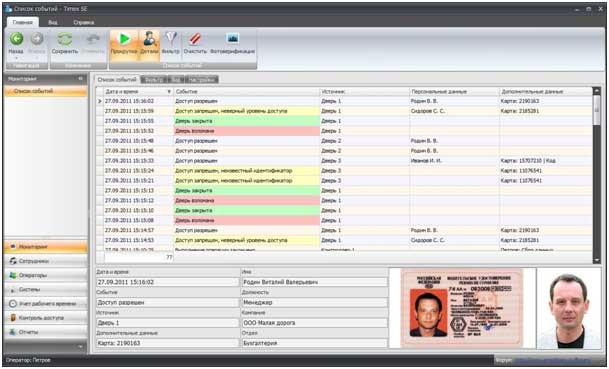
Task: Open the Вид content tab beside Настройки
Action: pyautogui.click(x=176, y=80)
